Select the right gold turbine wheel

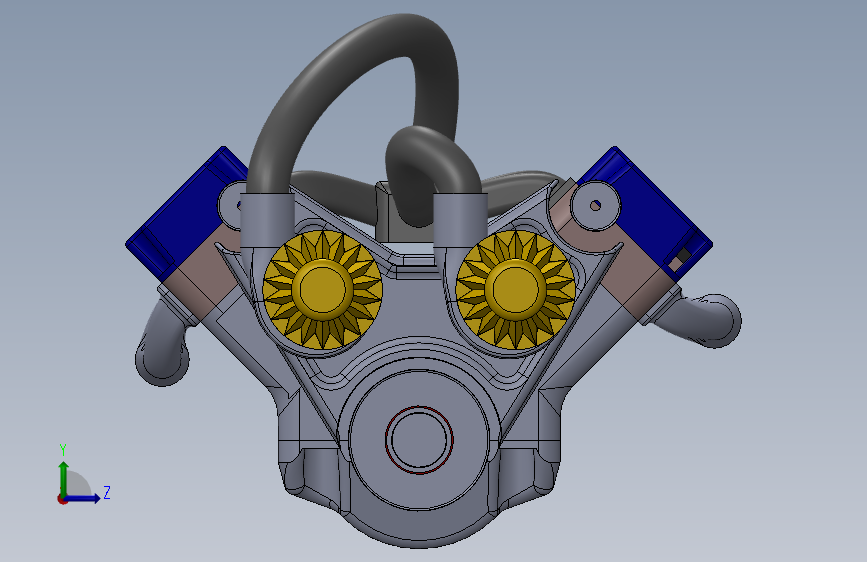point(515,289)
